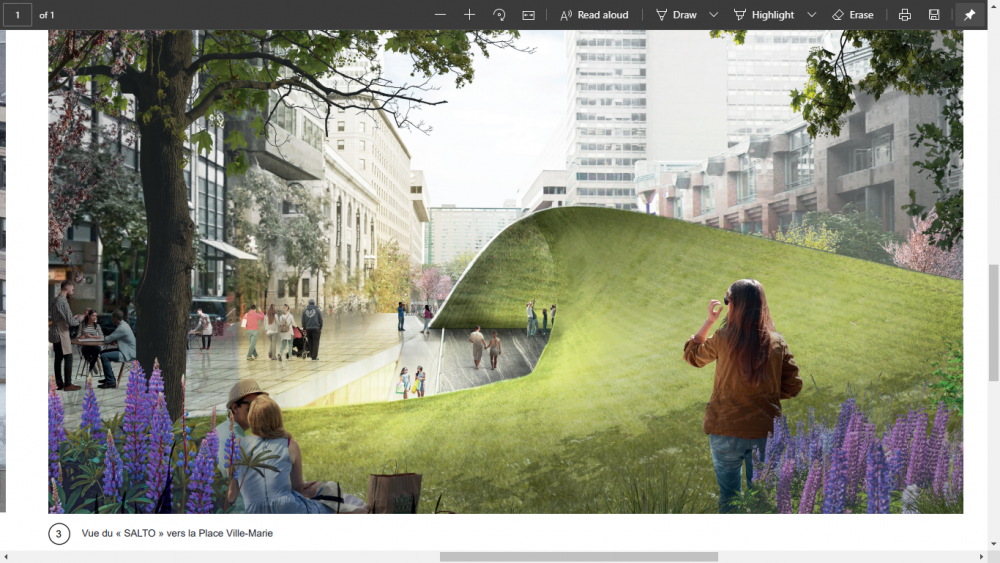Open the Highlight color options dropdown
1000x563 pixels.
coord(811,15)
